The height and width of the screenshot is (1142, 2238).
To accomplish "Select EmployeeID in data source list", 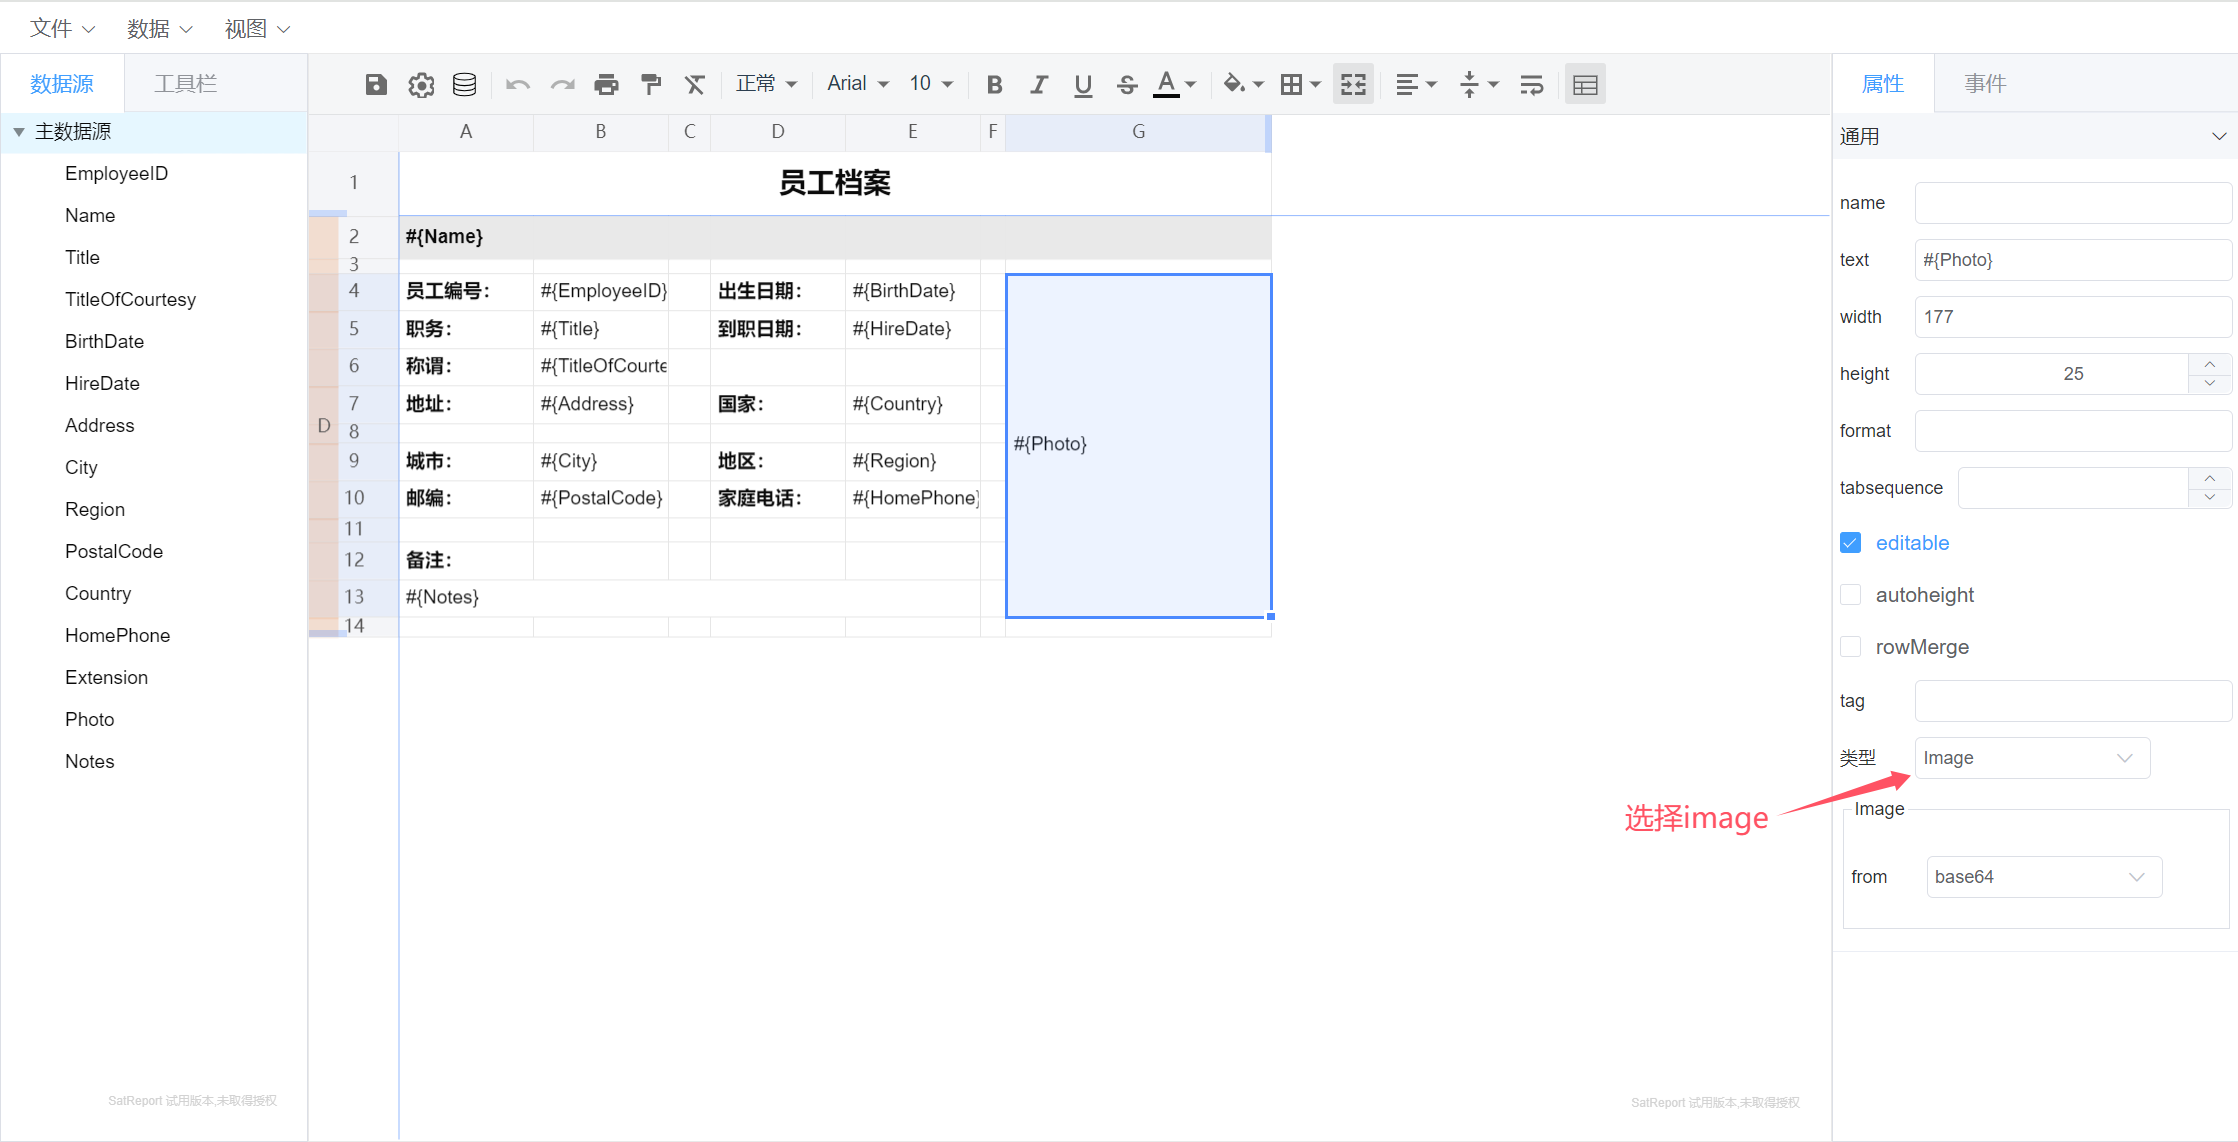I will pos(116,174).
